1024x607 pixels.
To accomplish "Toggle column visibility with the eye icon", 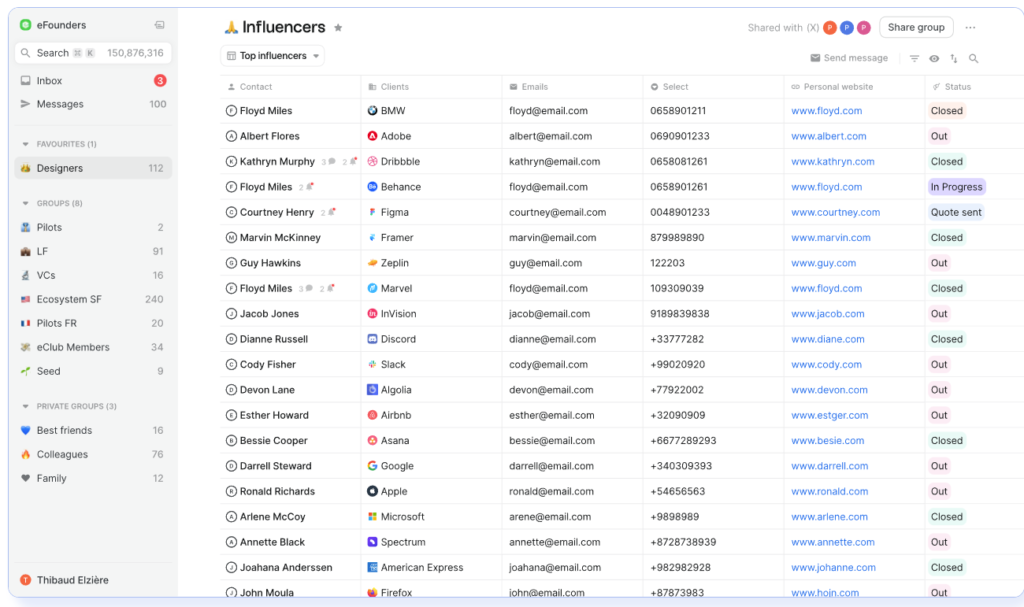I will 935,58.
